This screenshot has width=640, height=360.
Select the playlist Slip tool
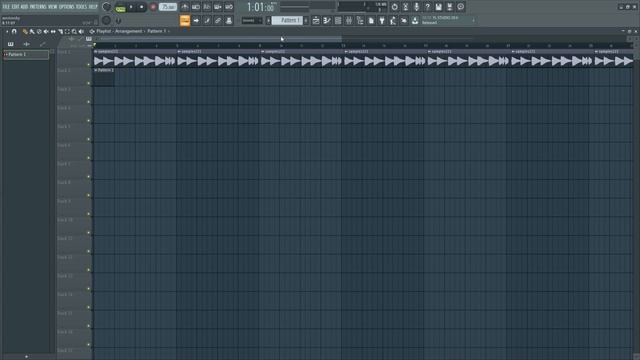(x=53, y=31)
